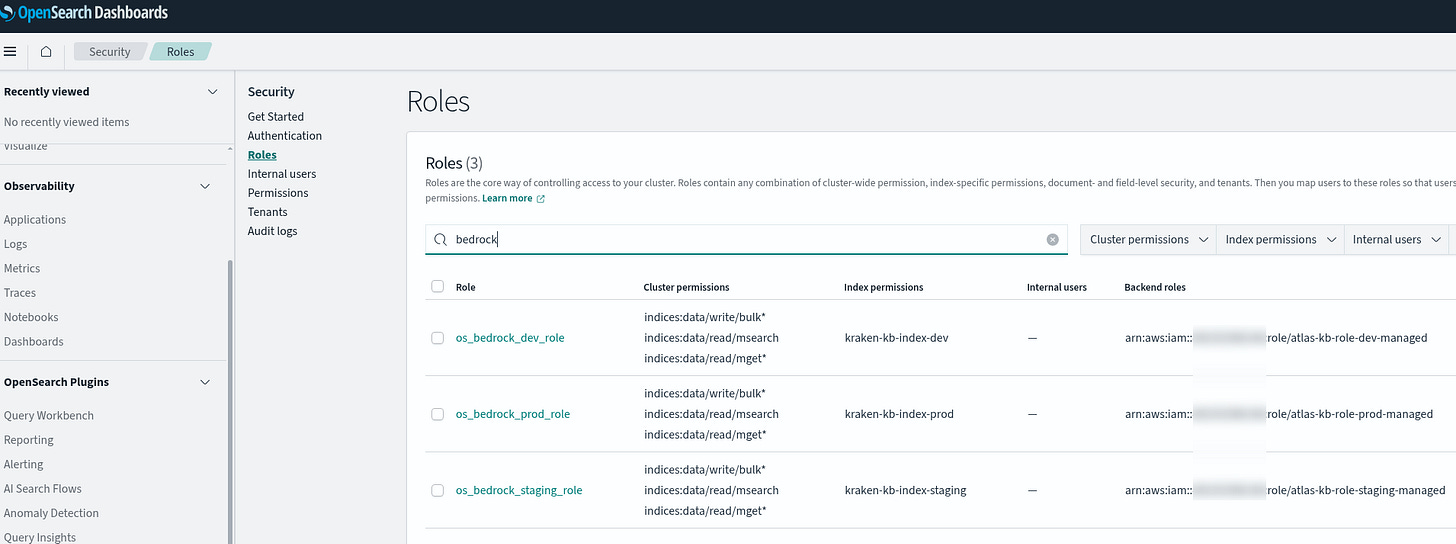1456x544 pixels.
Task: Open Reporting plugin
Action: (x=29, y=440)
